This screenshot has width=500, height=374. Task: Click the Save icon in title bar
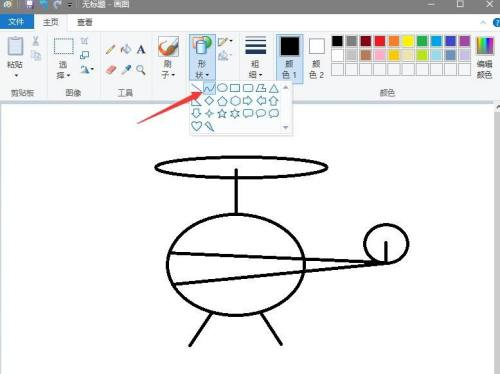(x=29, y=4)
